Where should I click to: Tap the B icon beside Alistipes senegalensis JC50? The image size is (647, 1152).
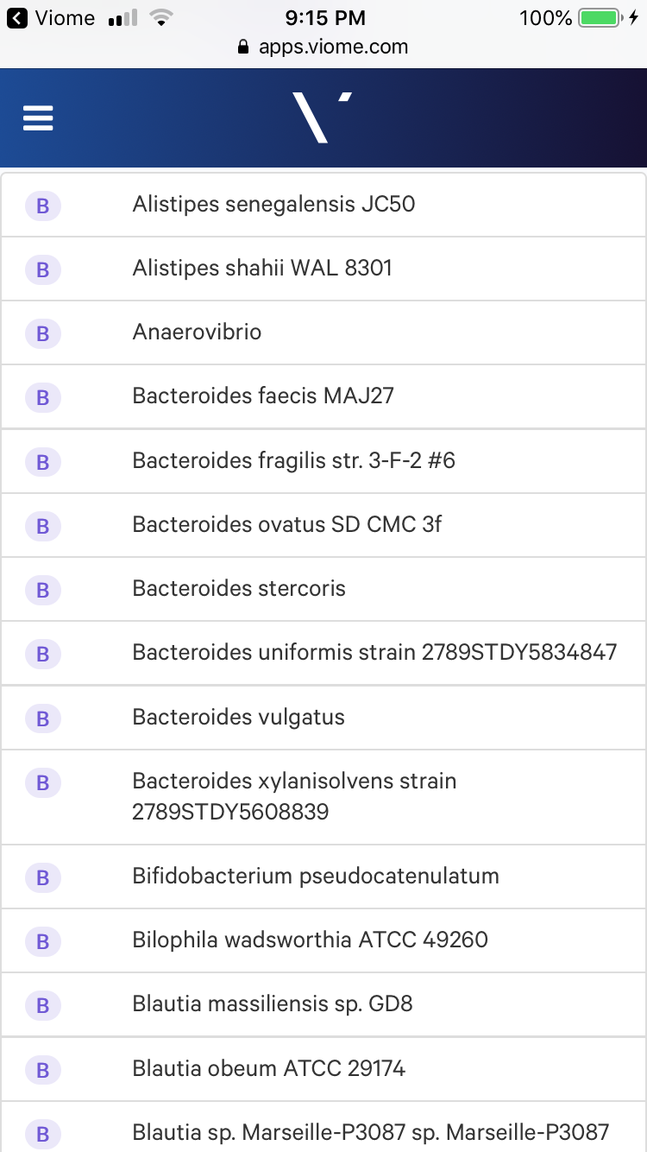coord(43,206)
